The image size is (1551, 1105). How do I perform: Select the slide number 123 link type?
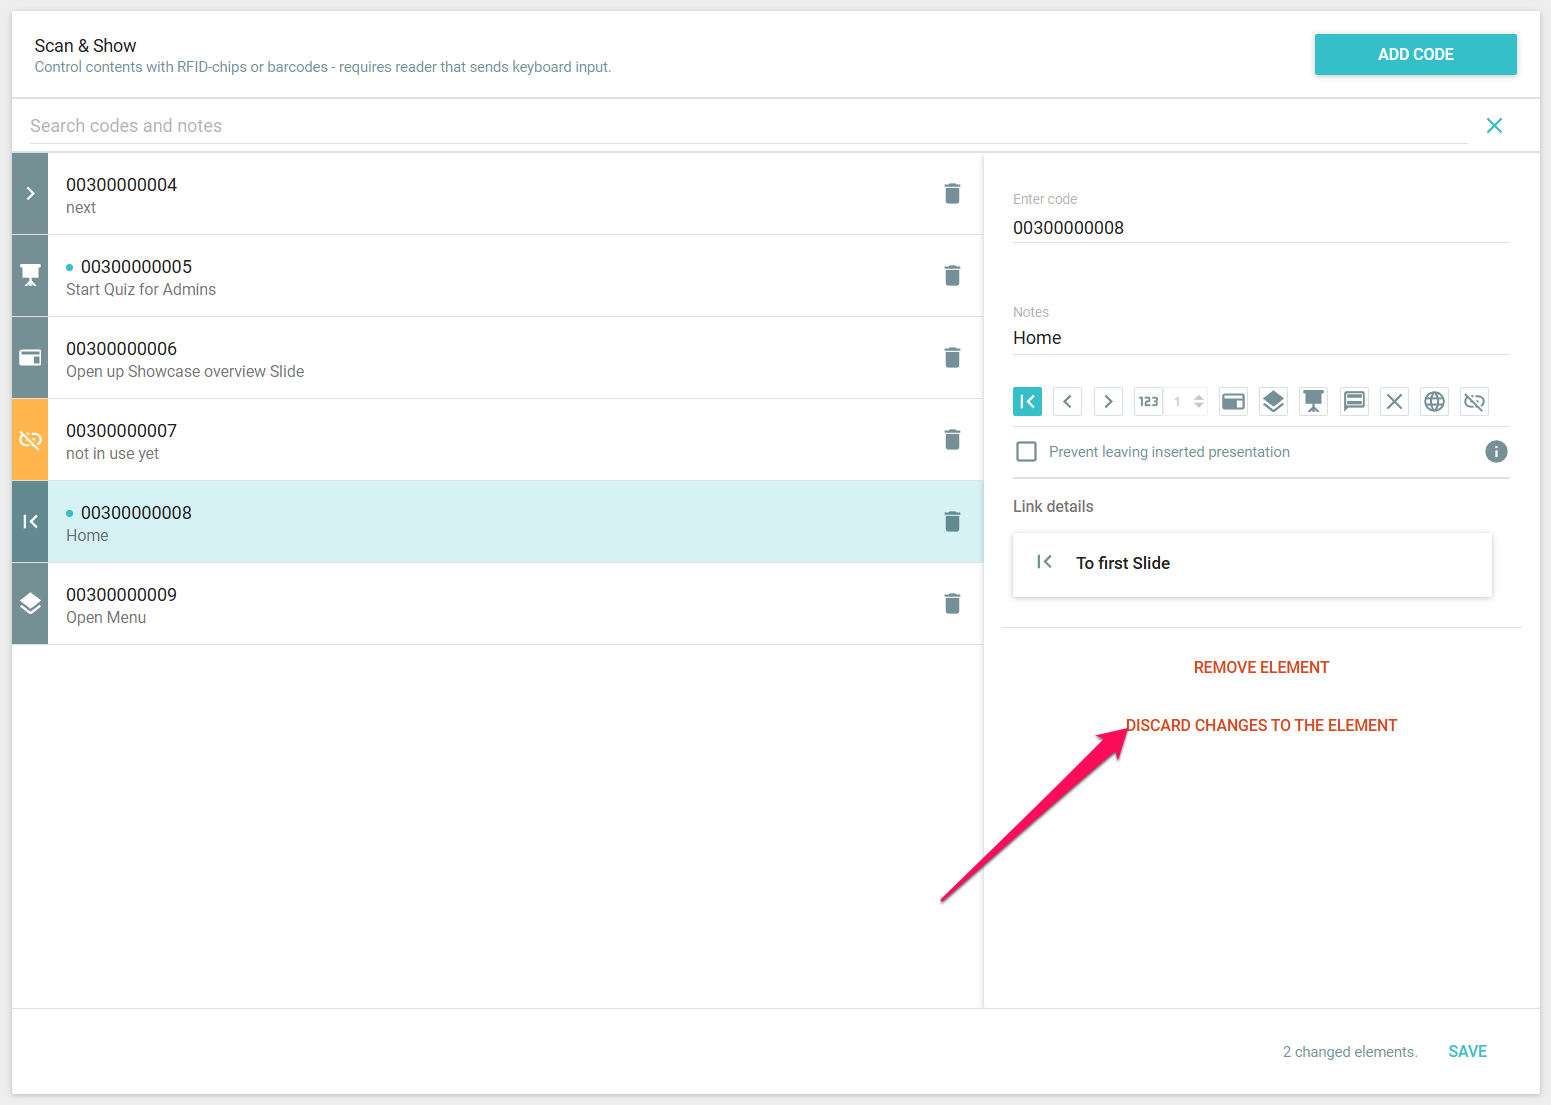tap(1148, 401)
